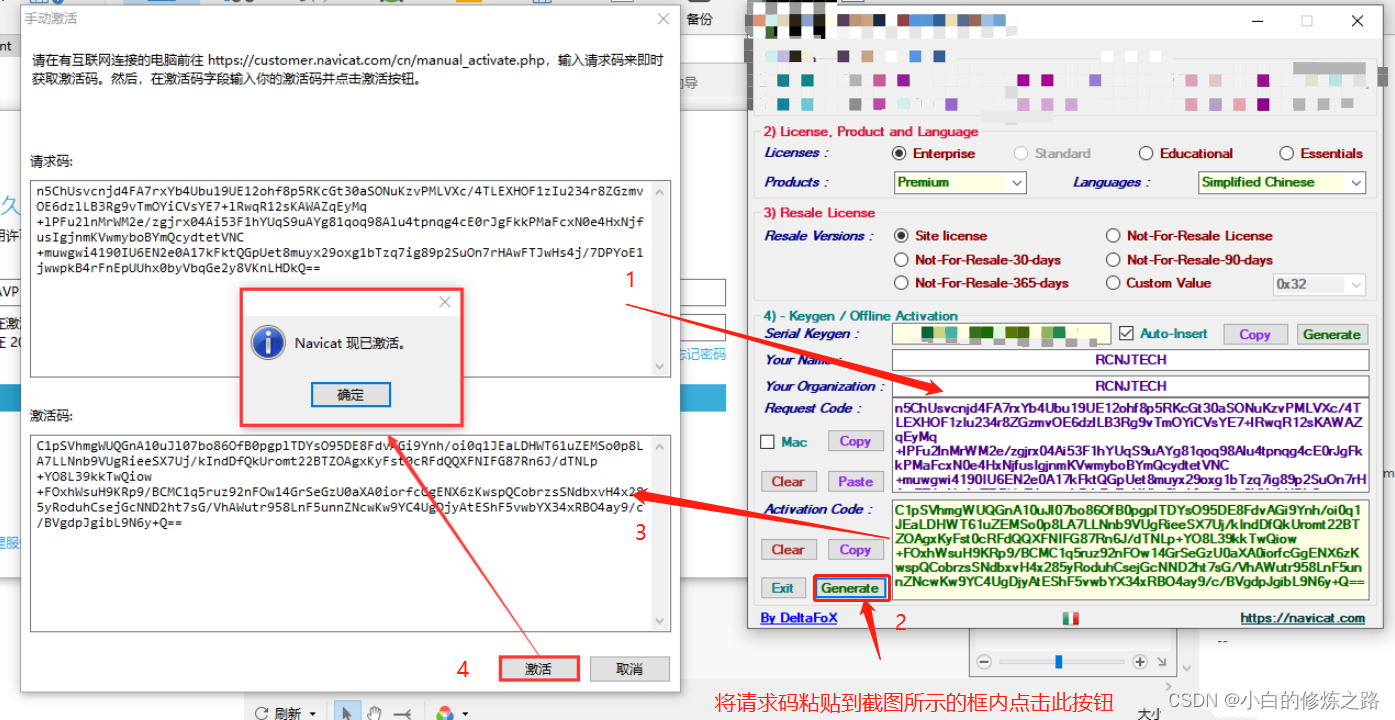The image size is (1395, 720).
Task: Select the pointer arrow tool in bottom toolbar
Action: pyautogui.click(x=347, y=712)
